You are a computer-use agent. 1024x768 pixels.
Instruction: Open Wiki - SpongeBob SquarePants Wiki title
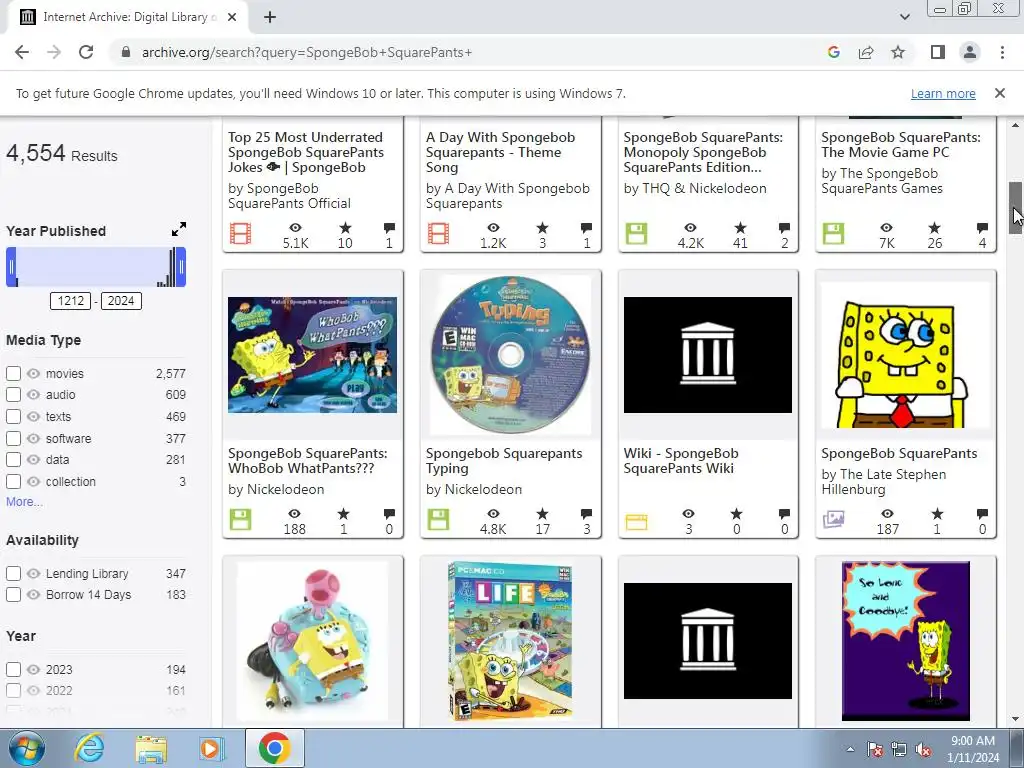pos(680,460)
